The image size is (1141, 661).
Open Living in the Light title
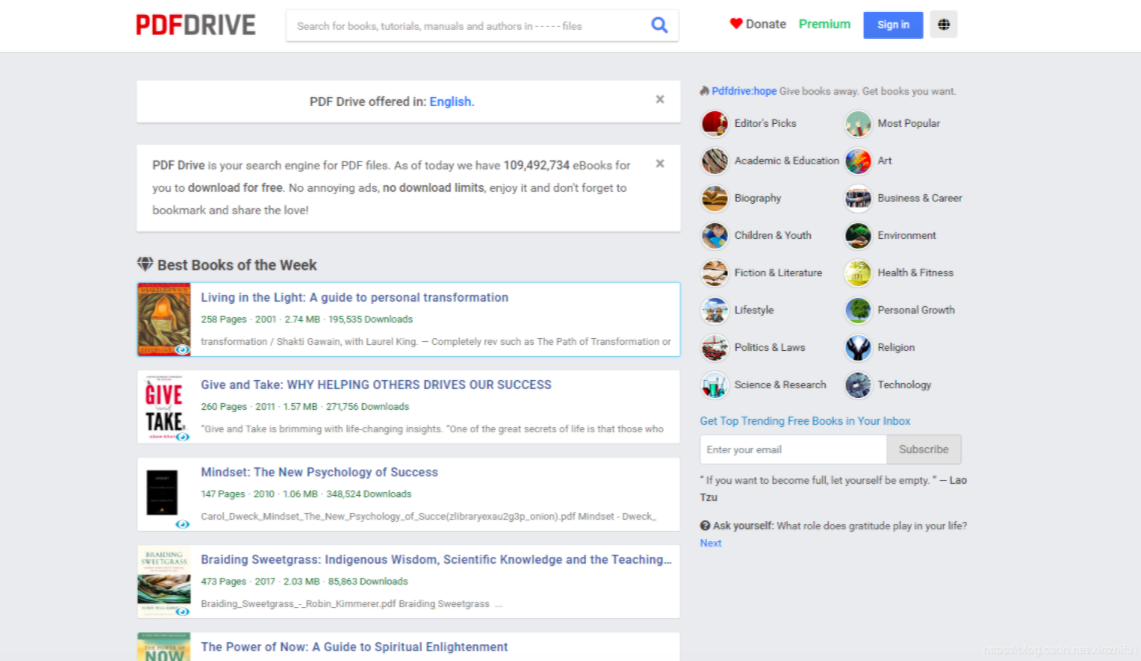[354, 297]
